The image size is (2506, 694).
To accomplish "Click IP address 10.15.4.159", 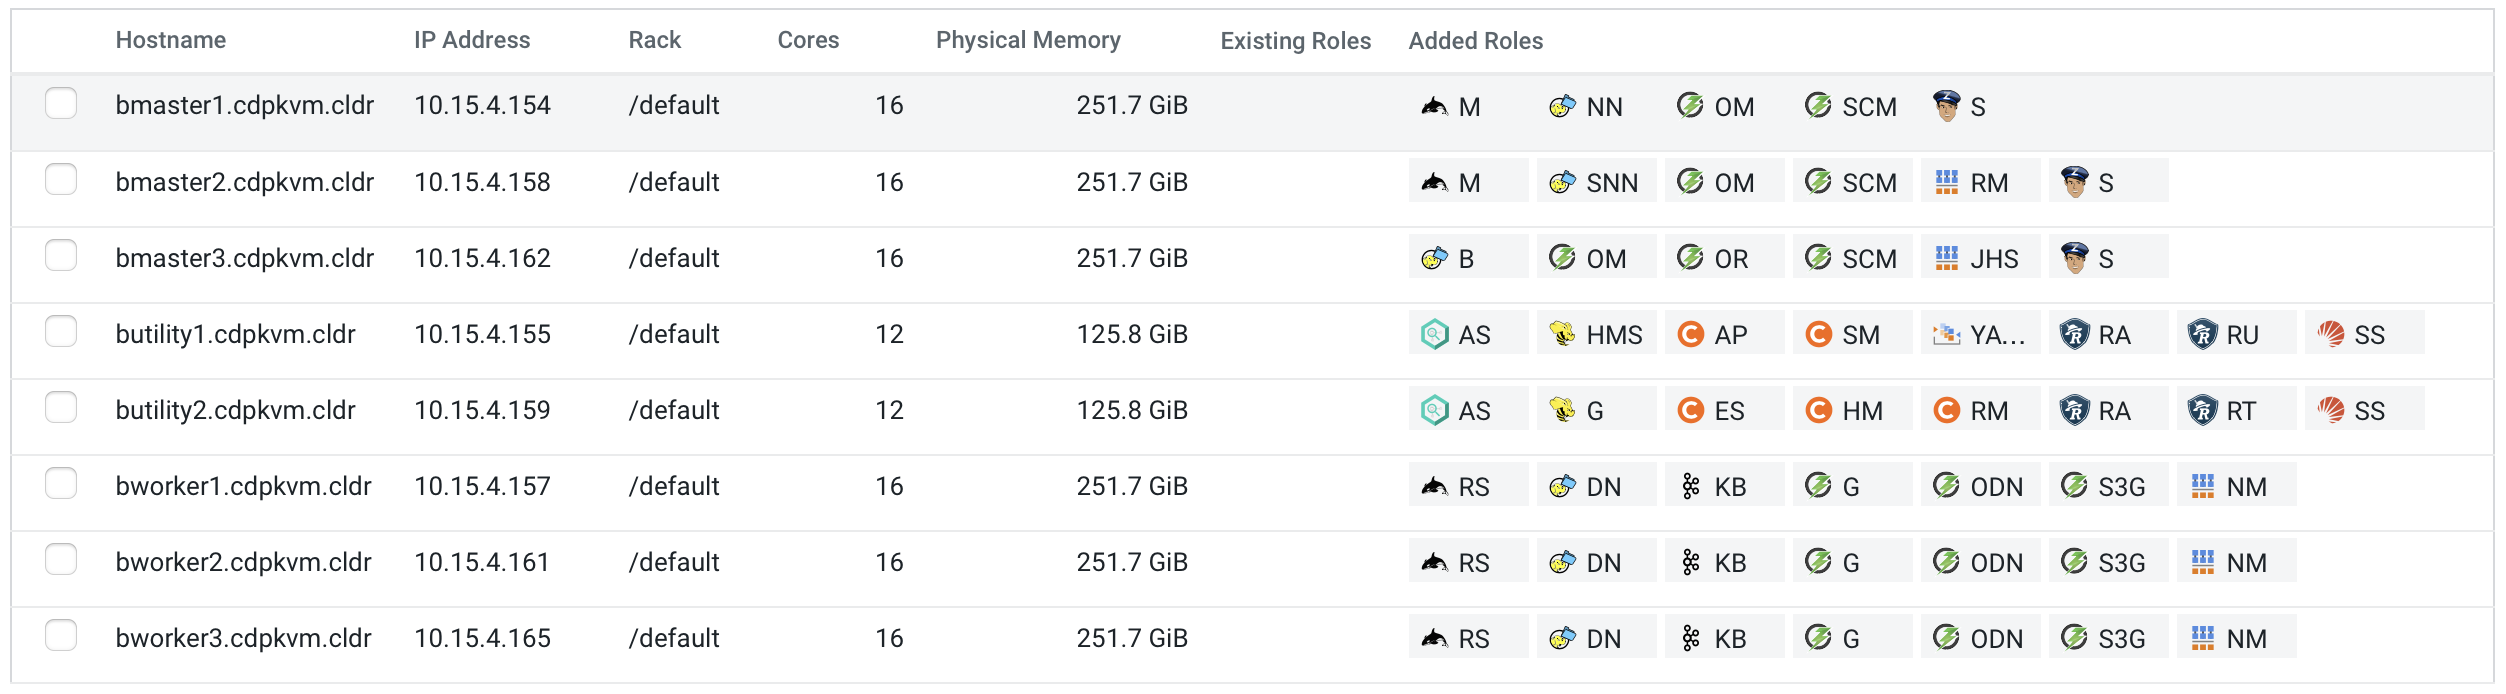I will click(482, 410).
